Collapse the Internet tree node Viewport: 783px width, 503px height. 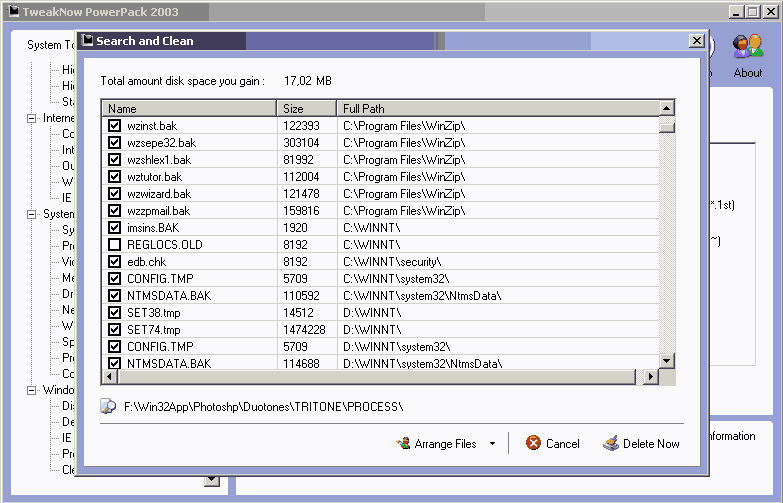32,118
